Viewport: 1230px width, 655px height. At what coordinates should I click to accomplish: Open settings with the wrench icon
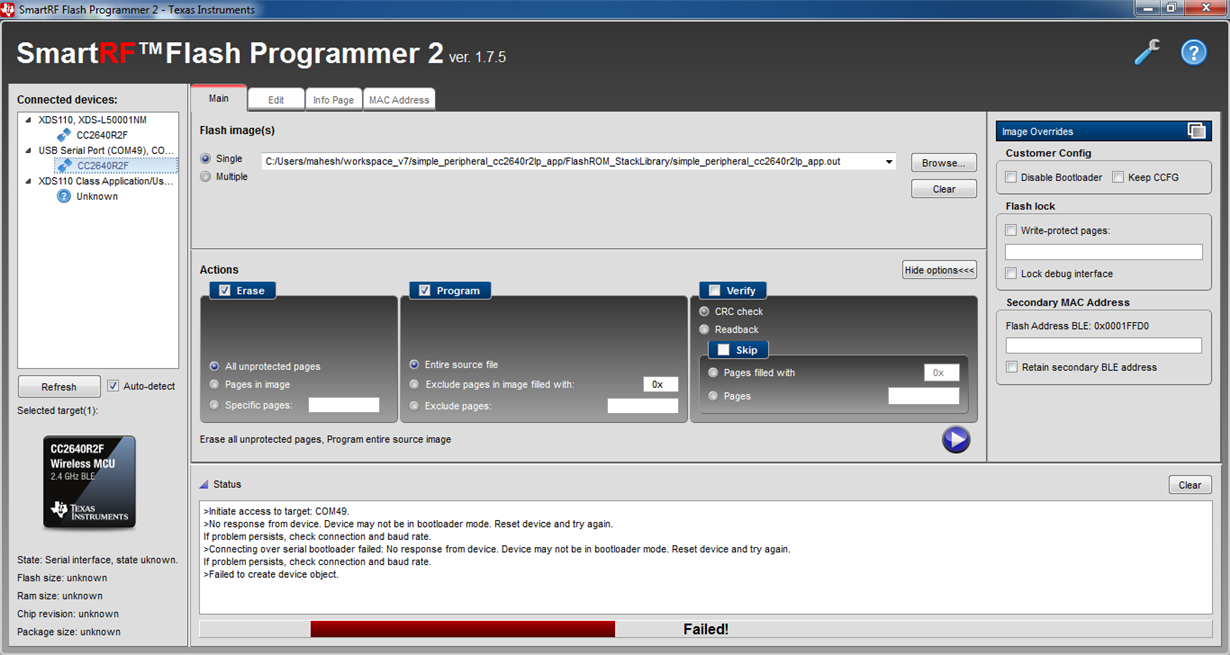[1147, 52]
